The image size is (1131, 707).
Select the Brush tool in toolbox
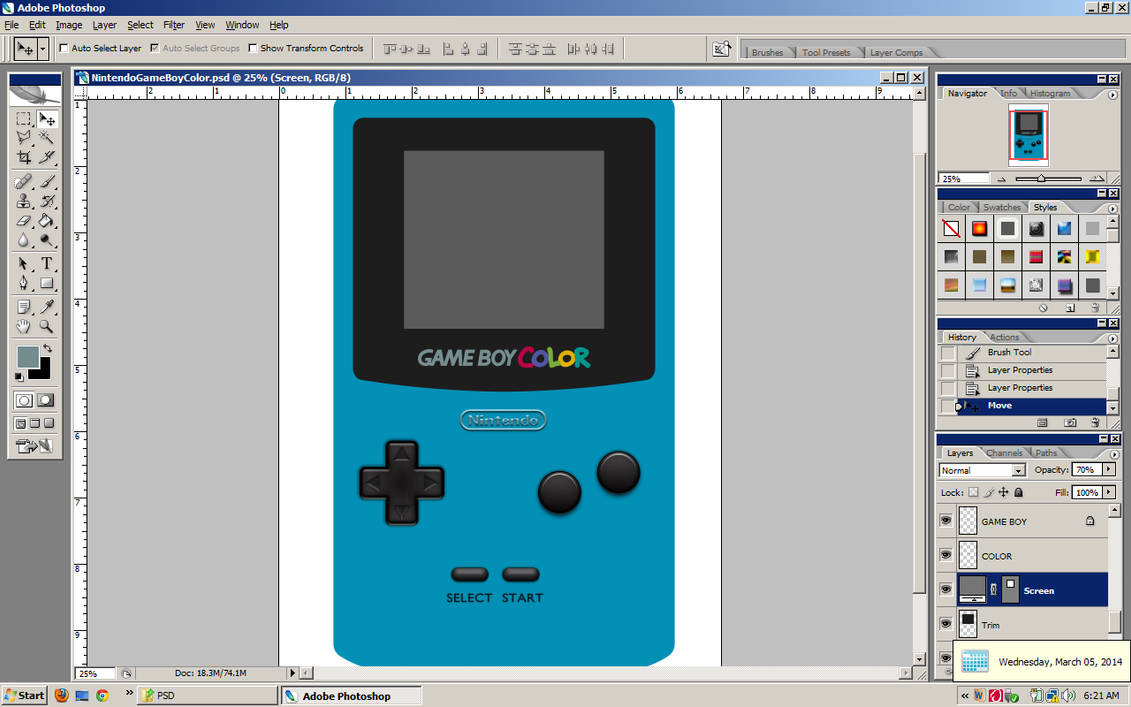click(x=47, y=182)
